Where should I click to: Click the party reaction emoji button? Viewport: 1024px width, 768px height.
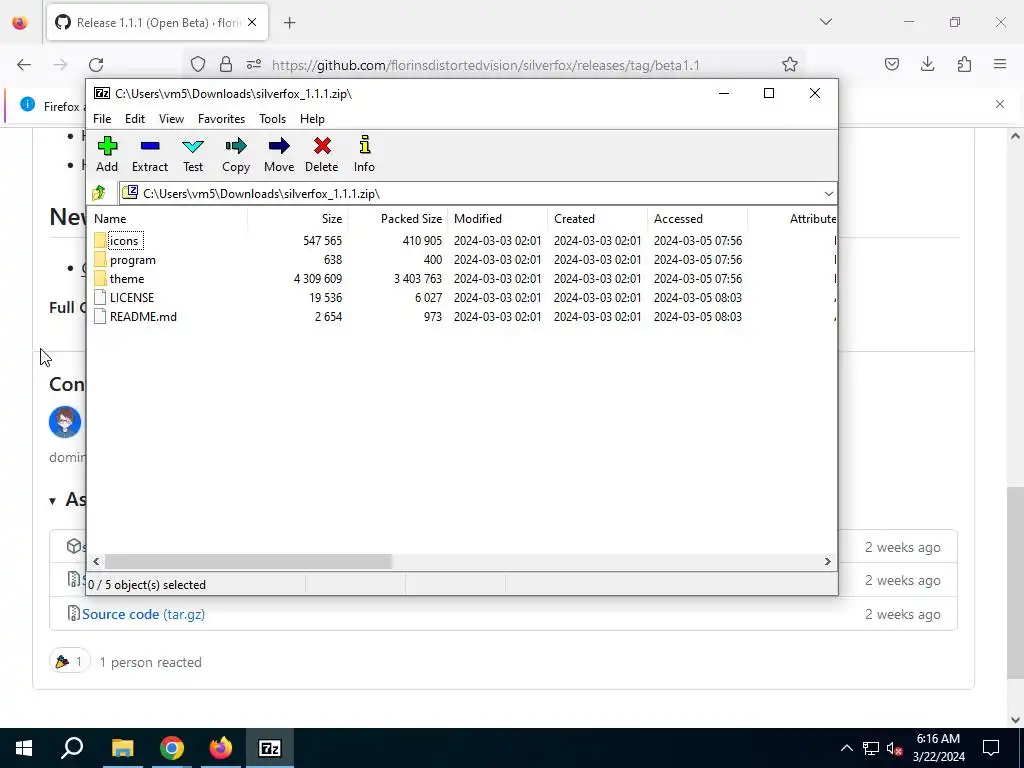70,662
